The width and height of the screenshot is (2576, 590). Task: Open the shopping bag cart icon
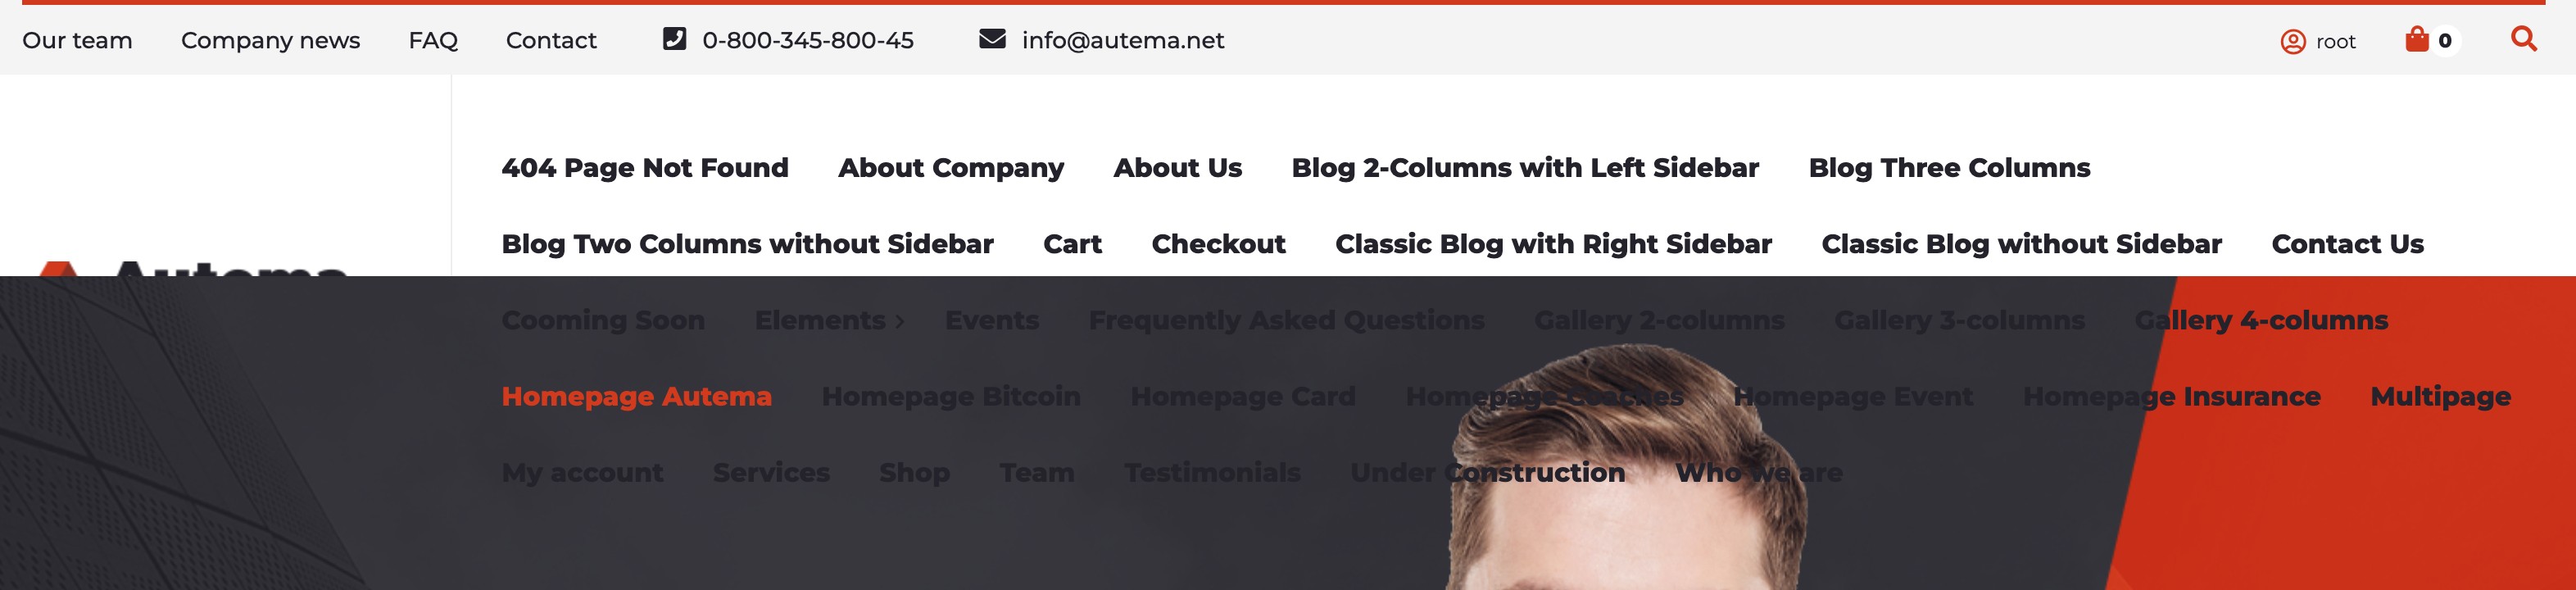coord(2417,39)
